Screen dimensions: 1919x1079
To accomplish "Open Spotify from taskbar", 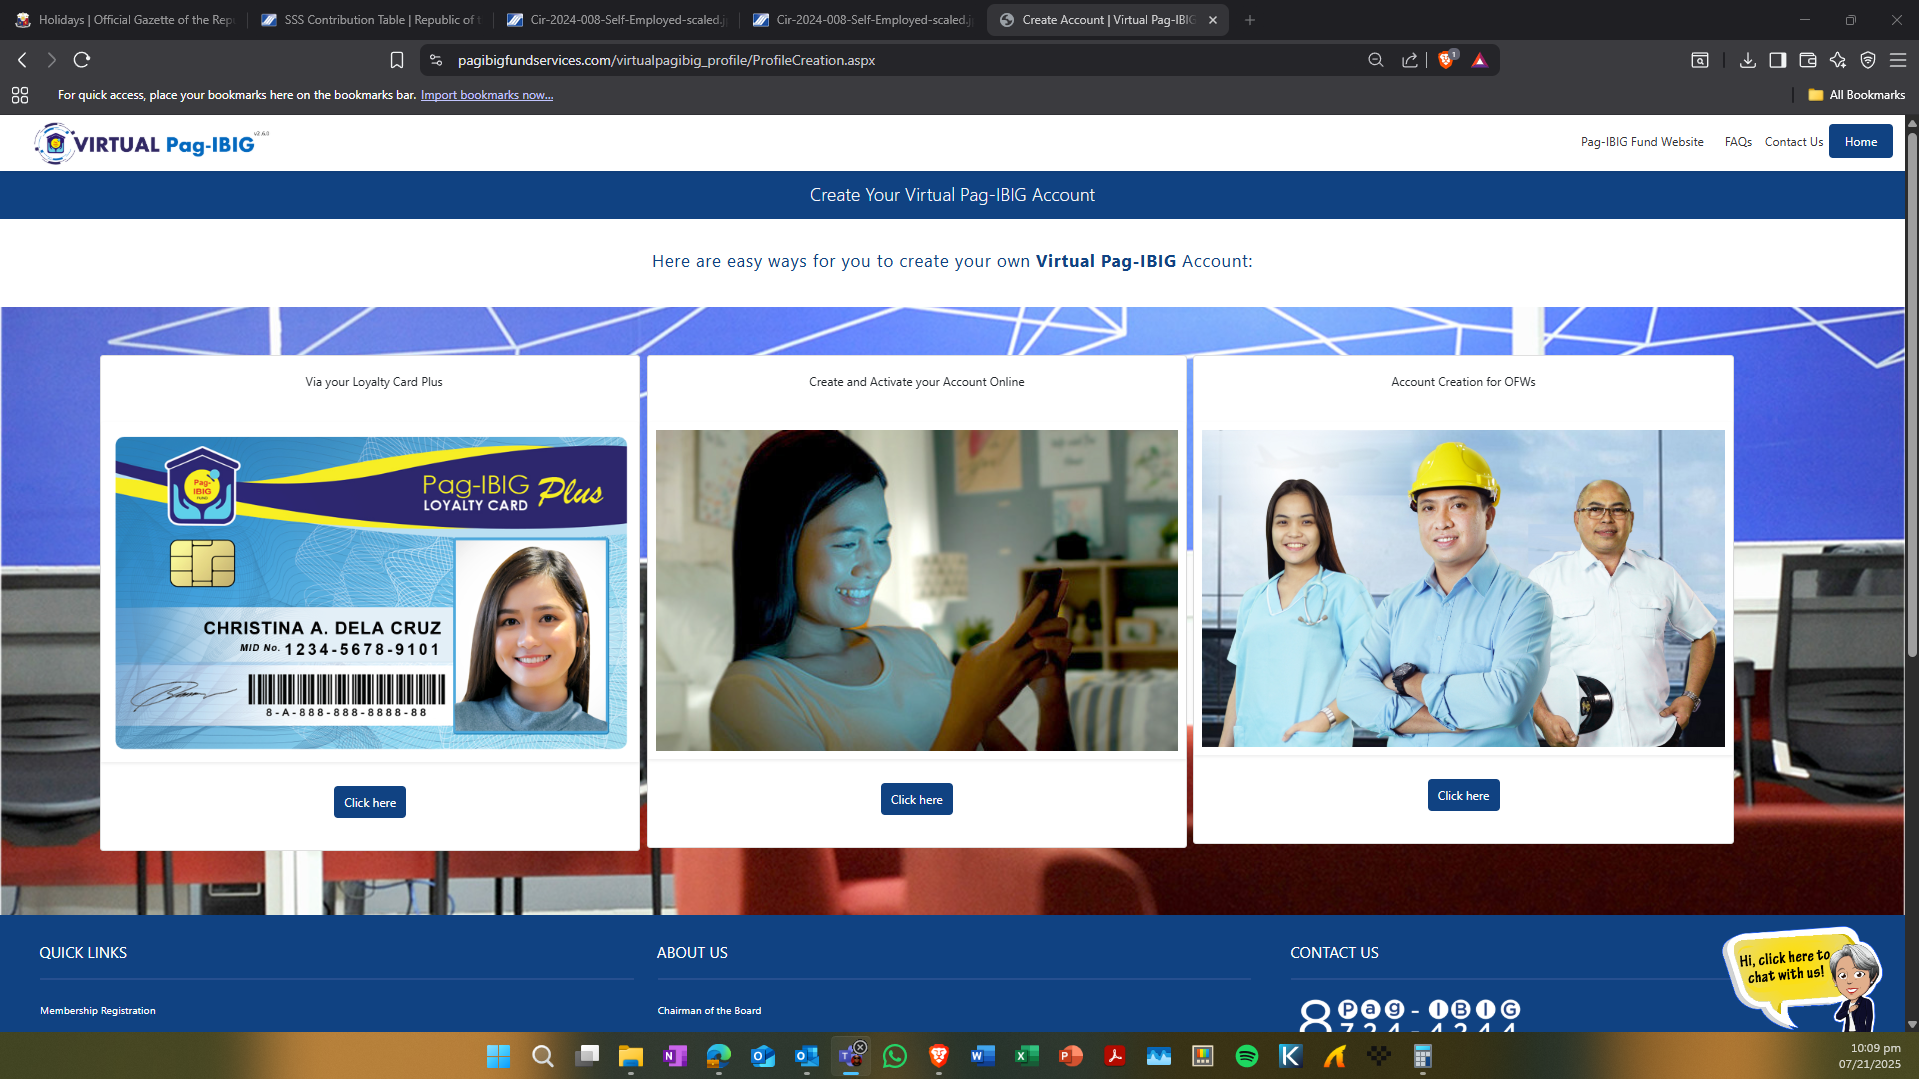I will [1247, 1056].
